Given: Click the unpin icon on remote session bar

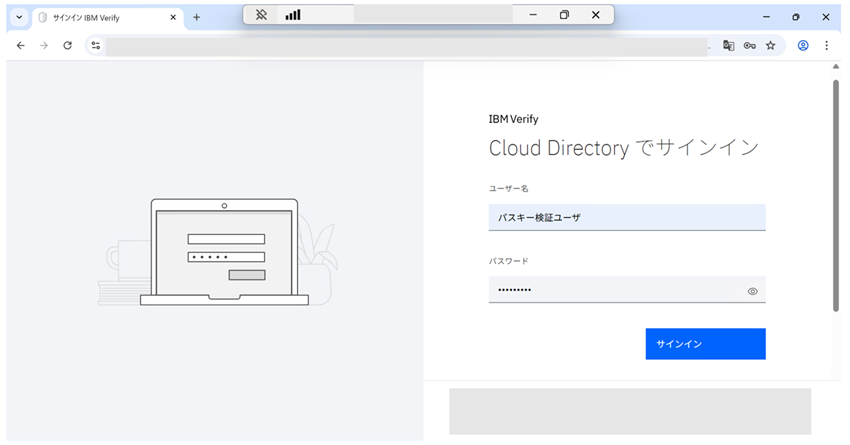Looking at the screenshot, I should (261, 15).
